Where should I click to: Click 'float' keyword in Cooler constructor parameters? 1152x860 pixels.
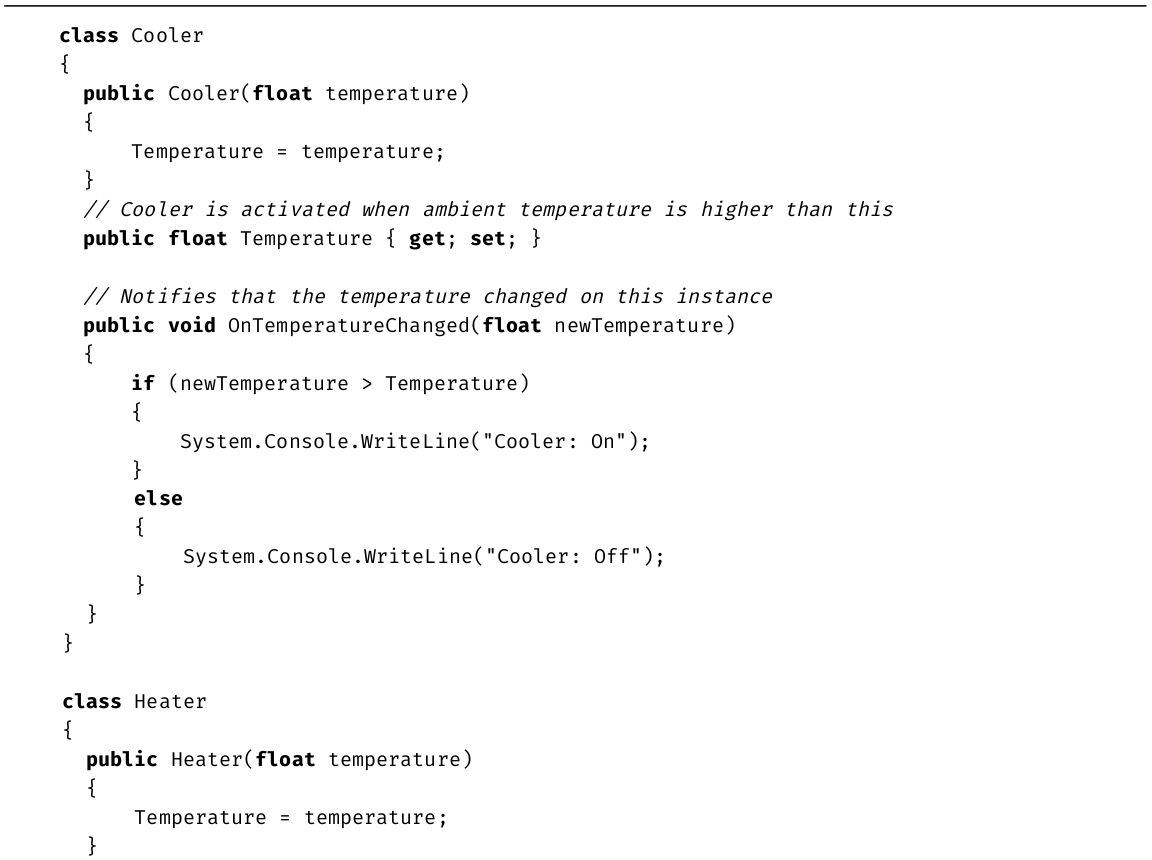pos(283,94)
